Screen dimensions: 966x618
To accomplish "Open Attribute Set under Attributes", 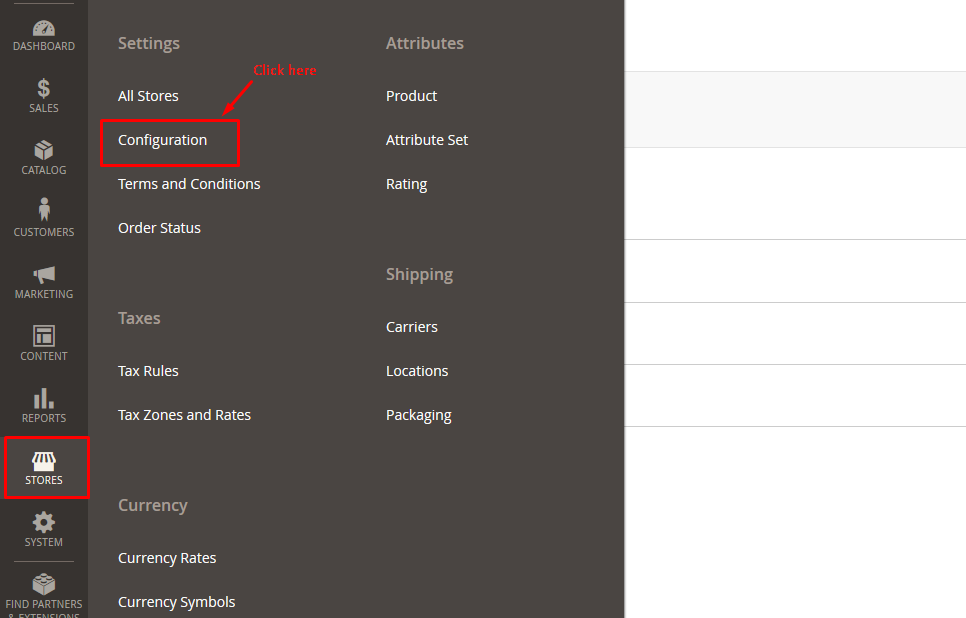I will click(427, 140).
